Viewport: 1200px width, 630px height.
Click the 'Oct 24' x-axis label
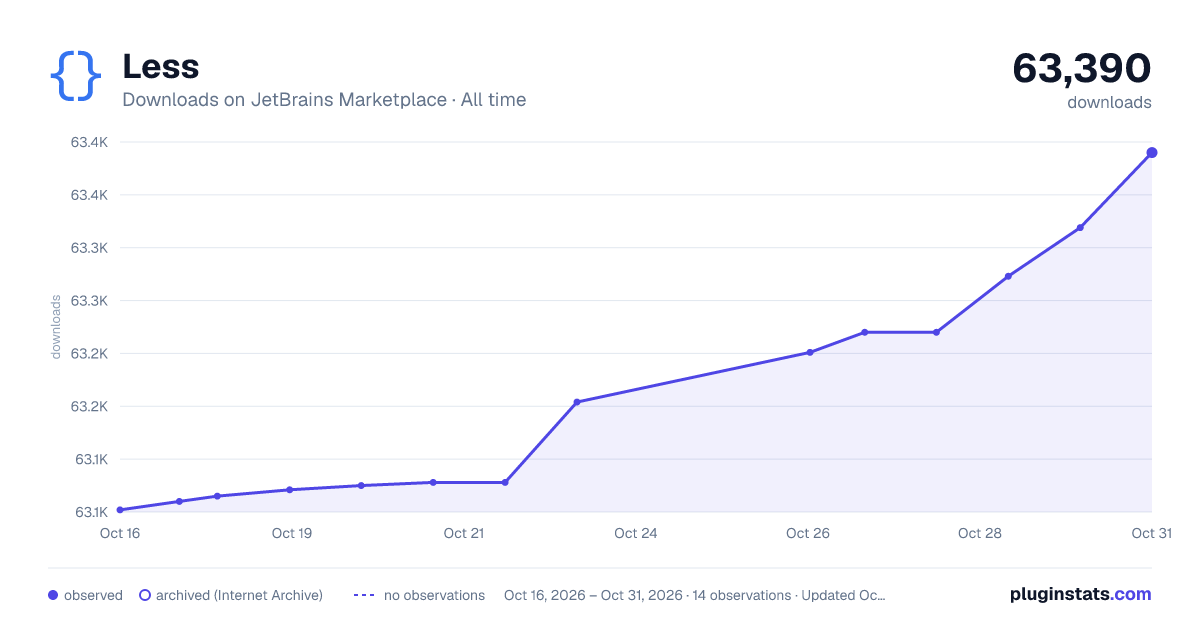636,533
